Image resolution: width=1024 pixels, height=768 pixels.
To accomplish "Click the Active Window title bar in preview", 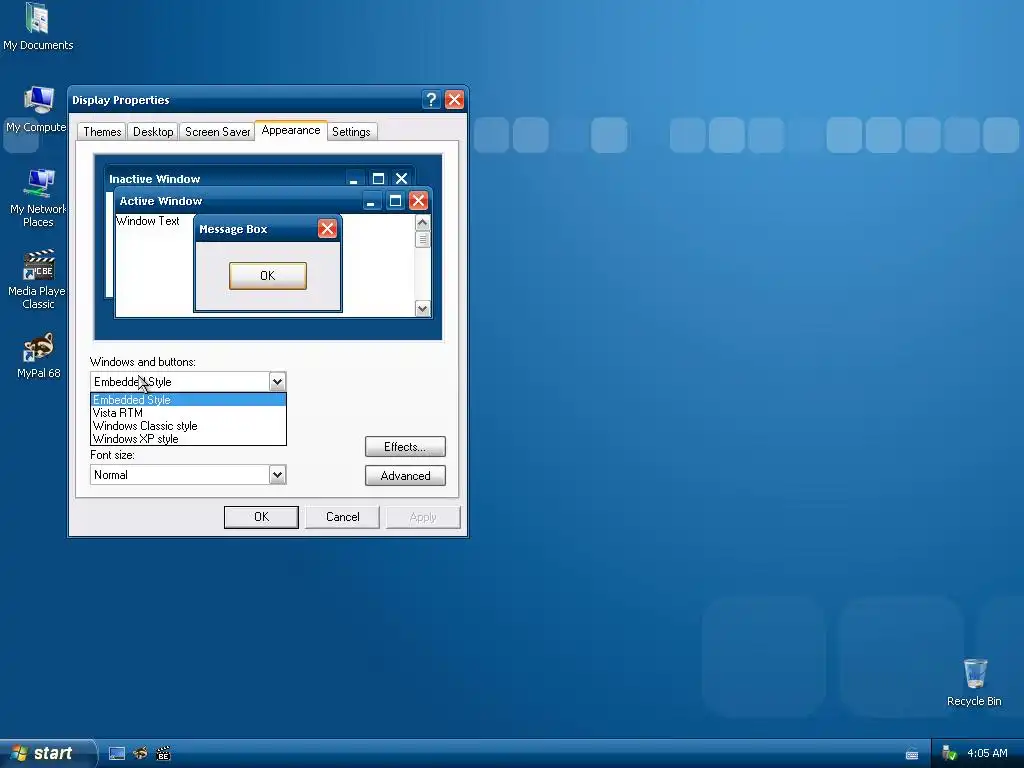I will coord(272,200).
